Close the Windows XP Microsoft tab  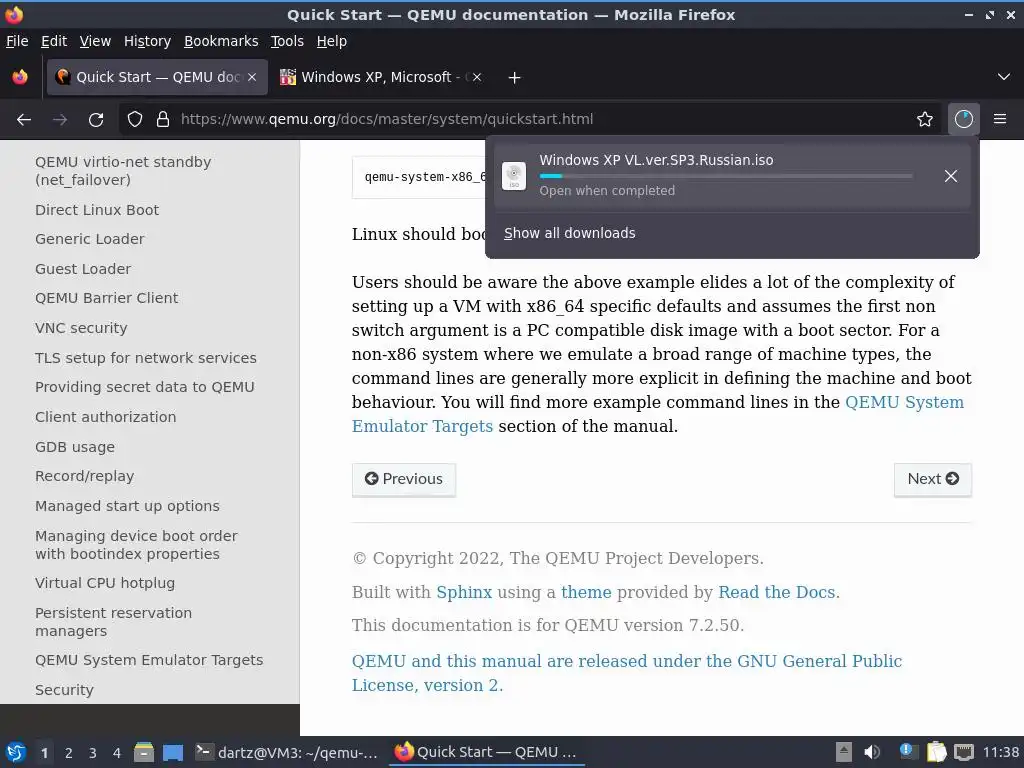click(x=477, y=78)
